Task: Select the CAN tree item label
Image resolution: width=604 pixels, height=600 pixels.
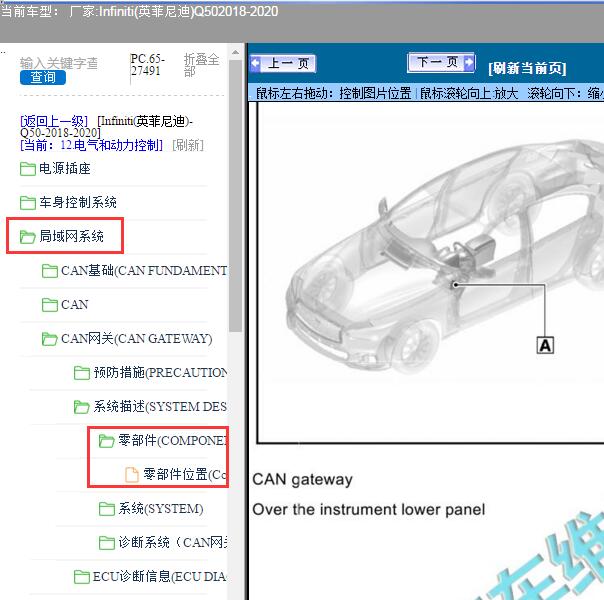Action: (x=75, y=305)
